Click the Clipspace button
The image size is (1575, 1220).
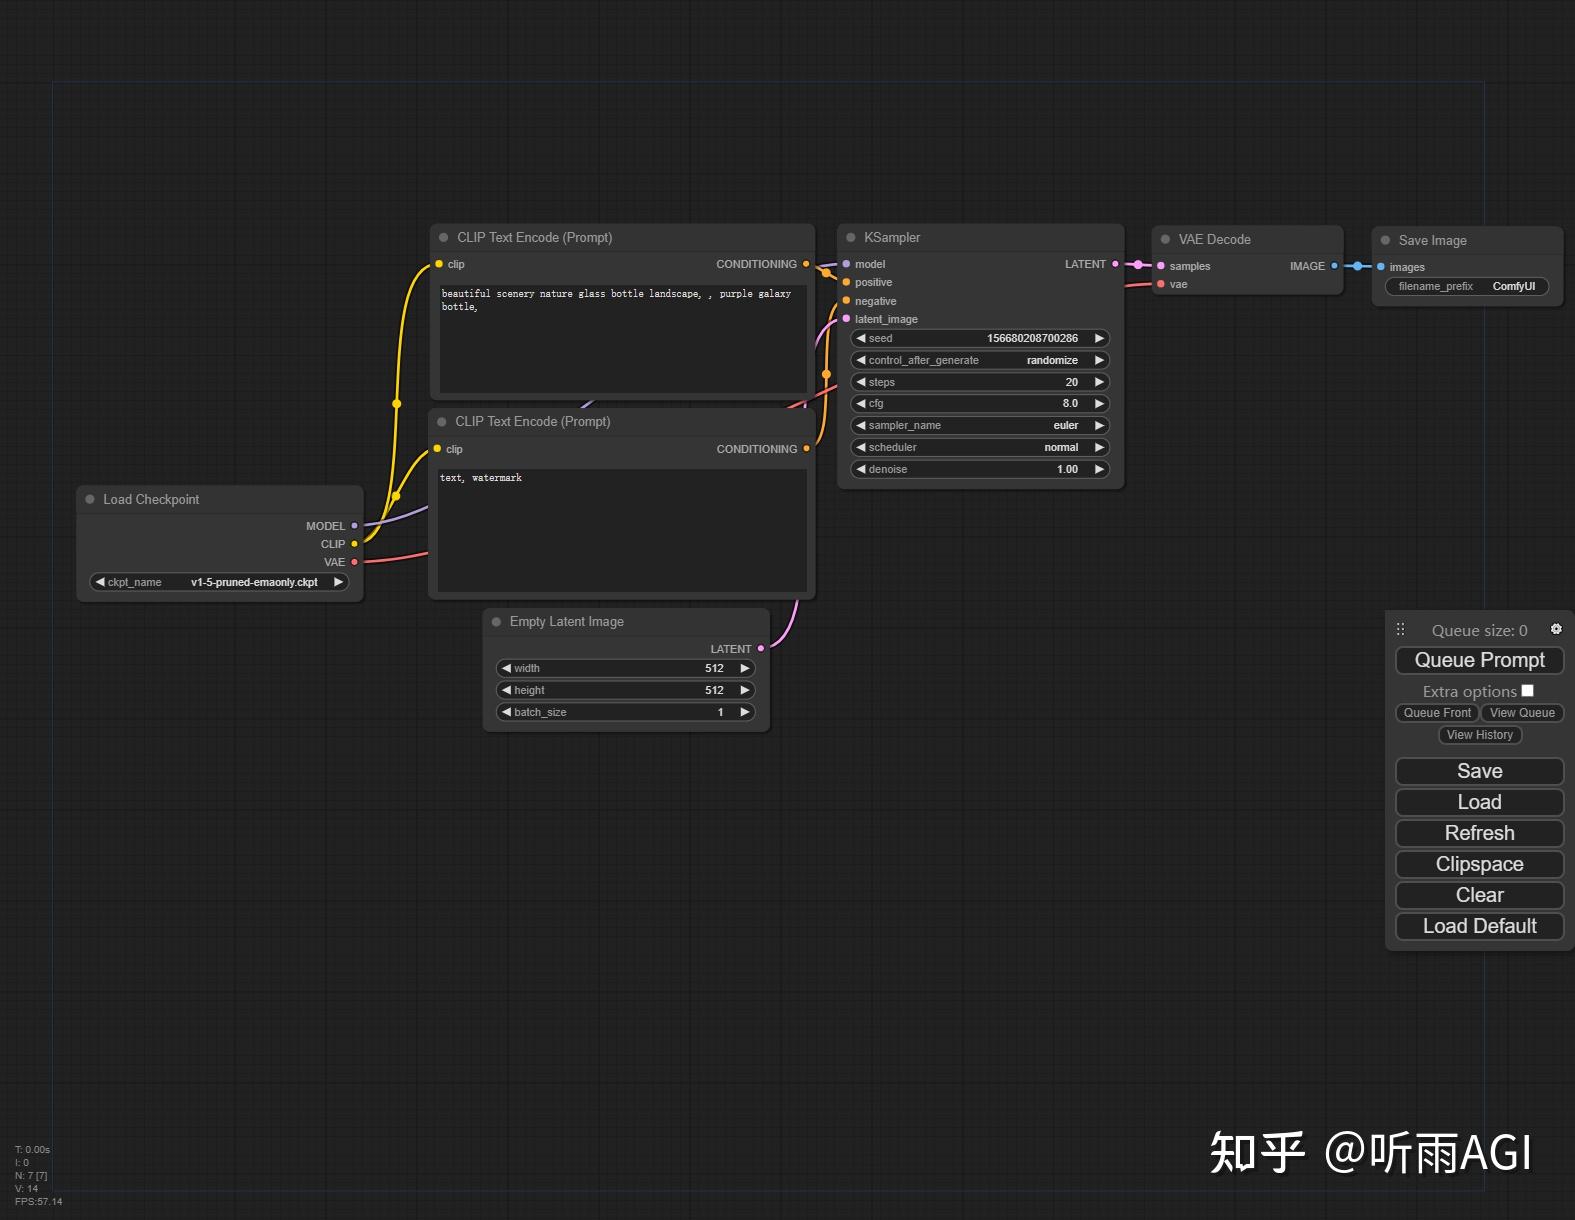point(1479,864)
